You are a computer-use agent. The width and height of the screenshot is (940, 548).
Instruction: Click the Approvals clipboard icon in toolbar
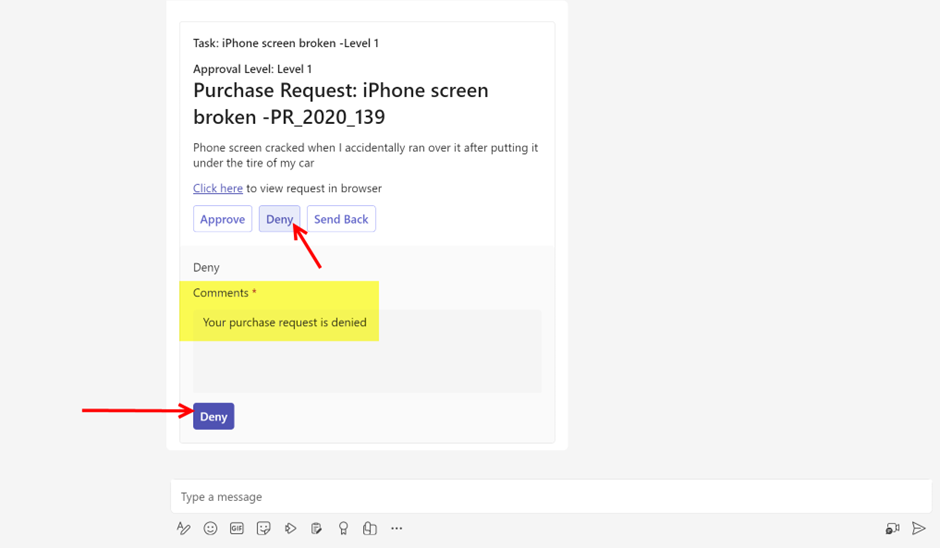point(316,528)
